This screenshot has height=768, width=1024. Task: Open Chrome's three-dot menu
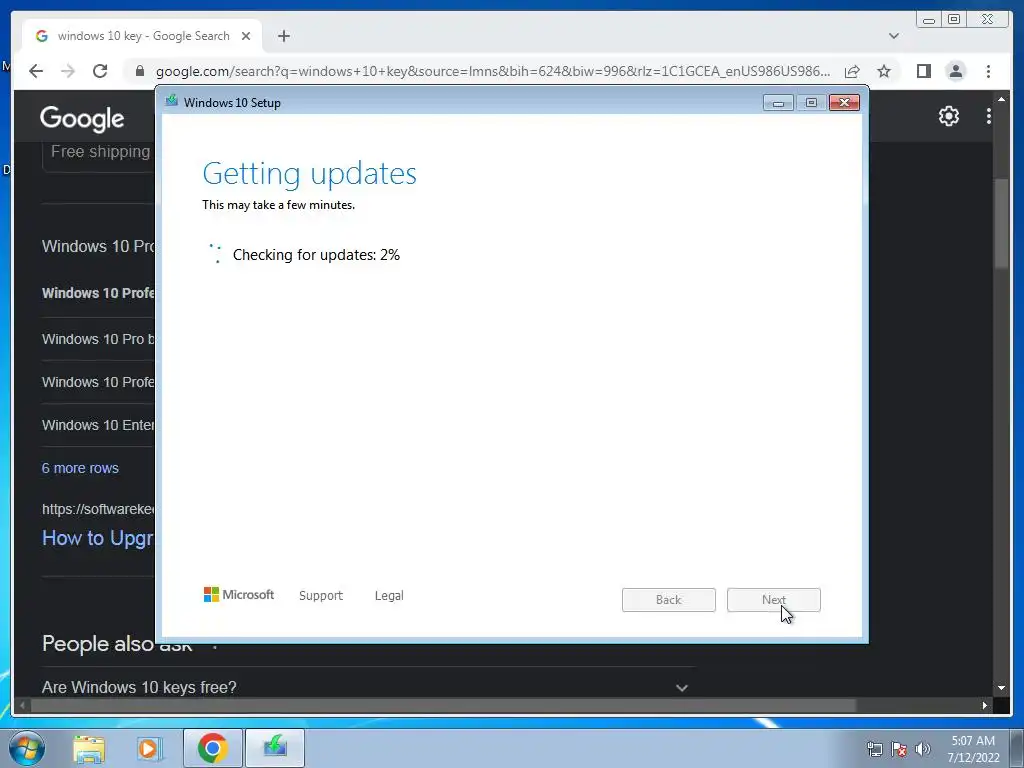click(x=988, y=71)
